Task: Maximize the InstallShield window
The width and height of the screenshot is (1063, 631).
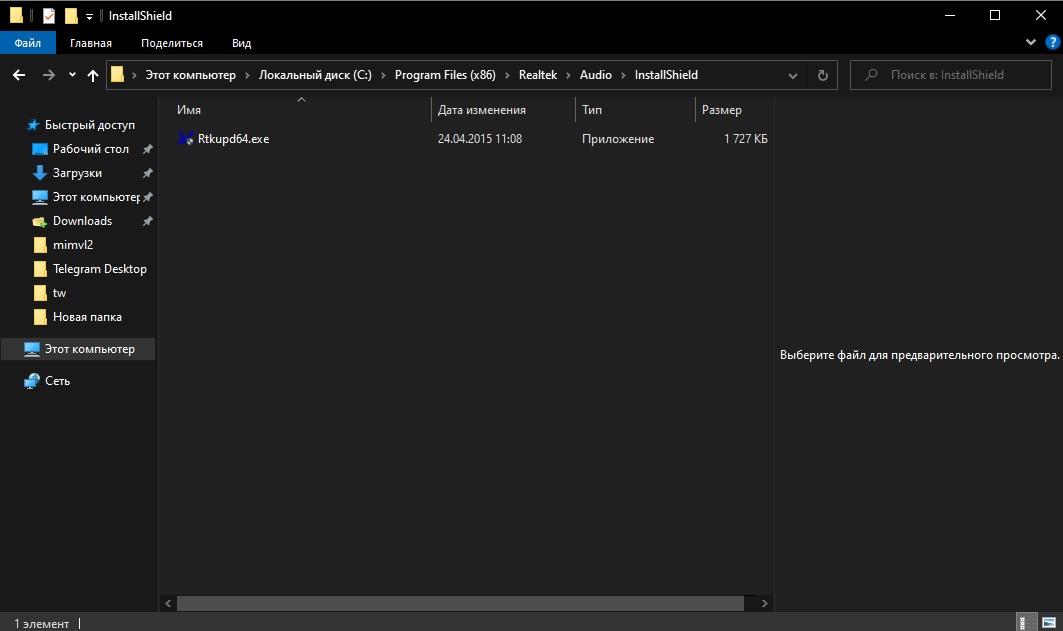Action: (x=995, y=15)
